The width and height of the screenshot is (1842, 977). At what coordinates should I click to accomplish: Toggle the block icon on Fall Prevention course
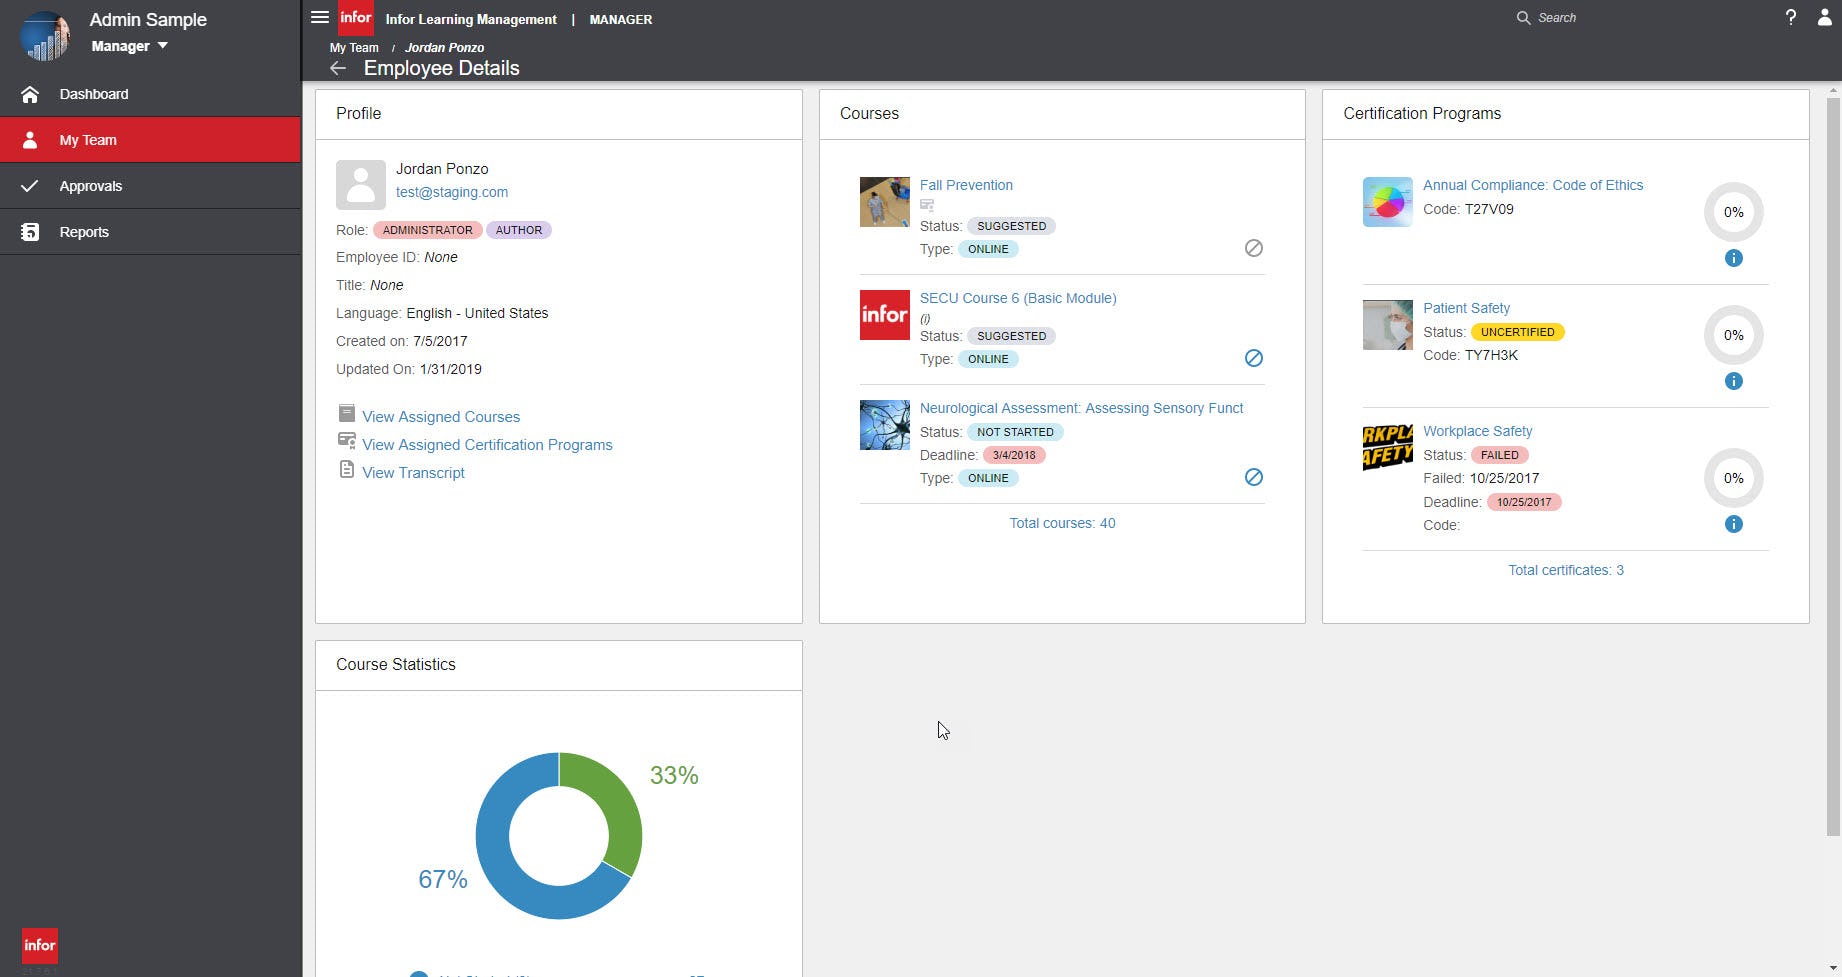(1254, 248)
